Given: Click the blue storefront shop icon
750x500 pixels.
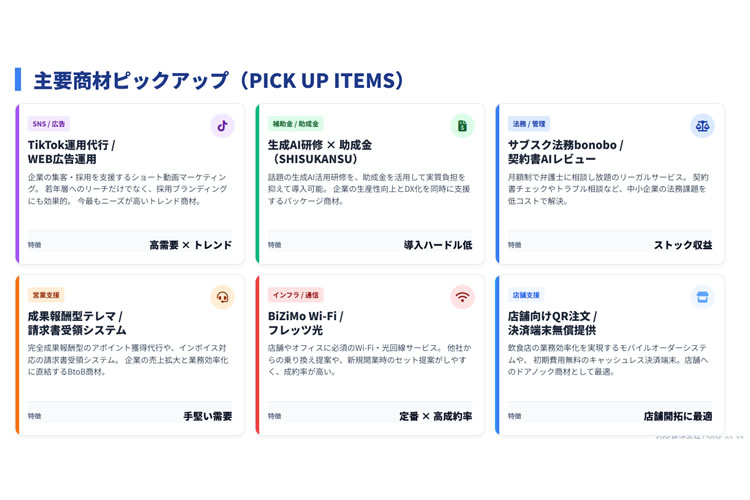Looking at the screenshot, I should click(x=702, y=297).
